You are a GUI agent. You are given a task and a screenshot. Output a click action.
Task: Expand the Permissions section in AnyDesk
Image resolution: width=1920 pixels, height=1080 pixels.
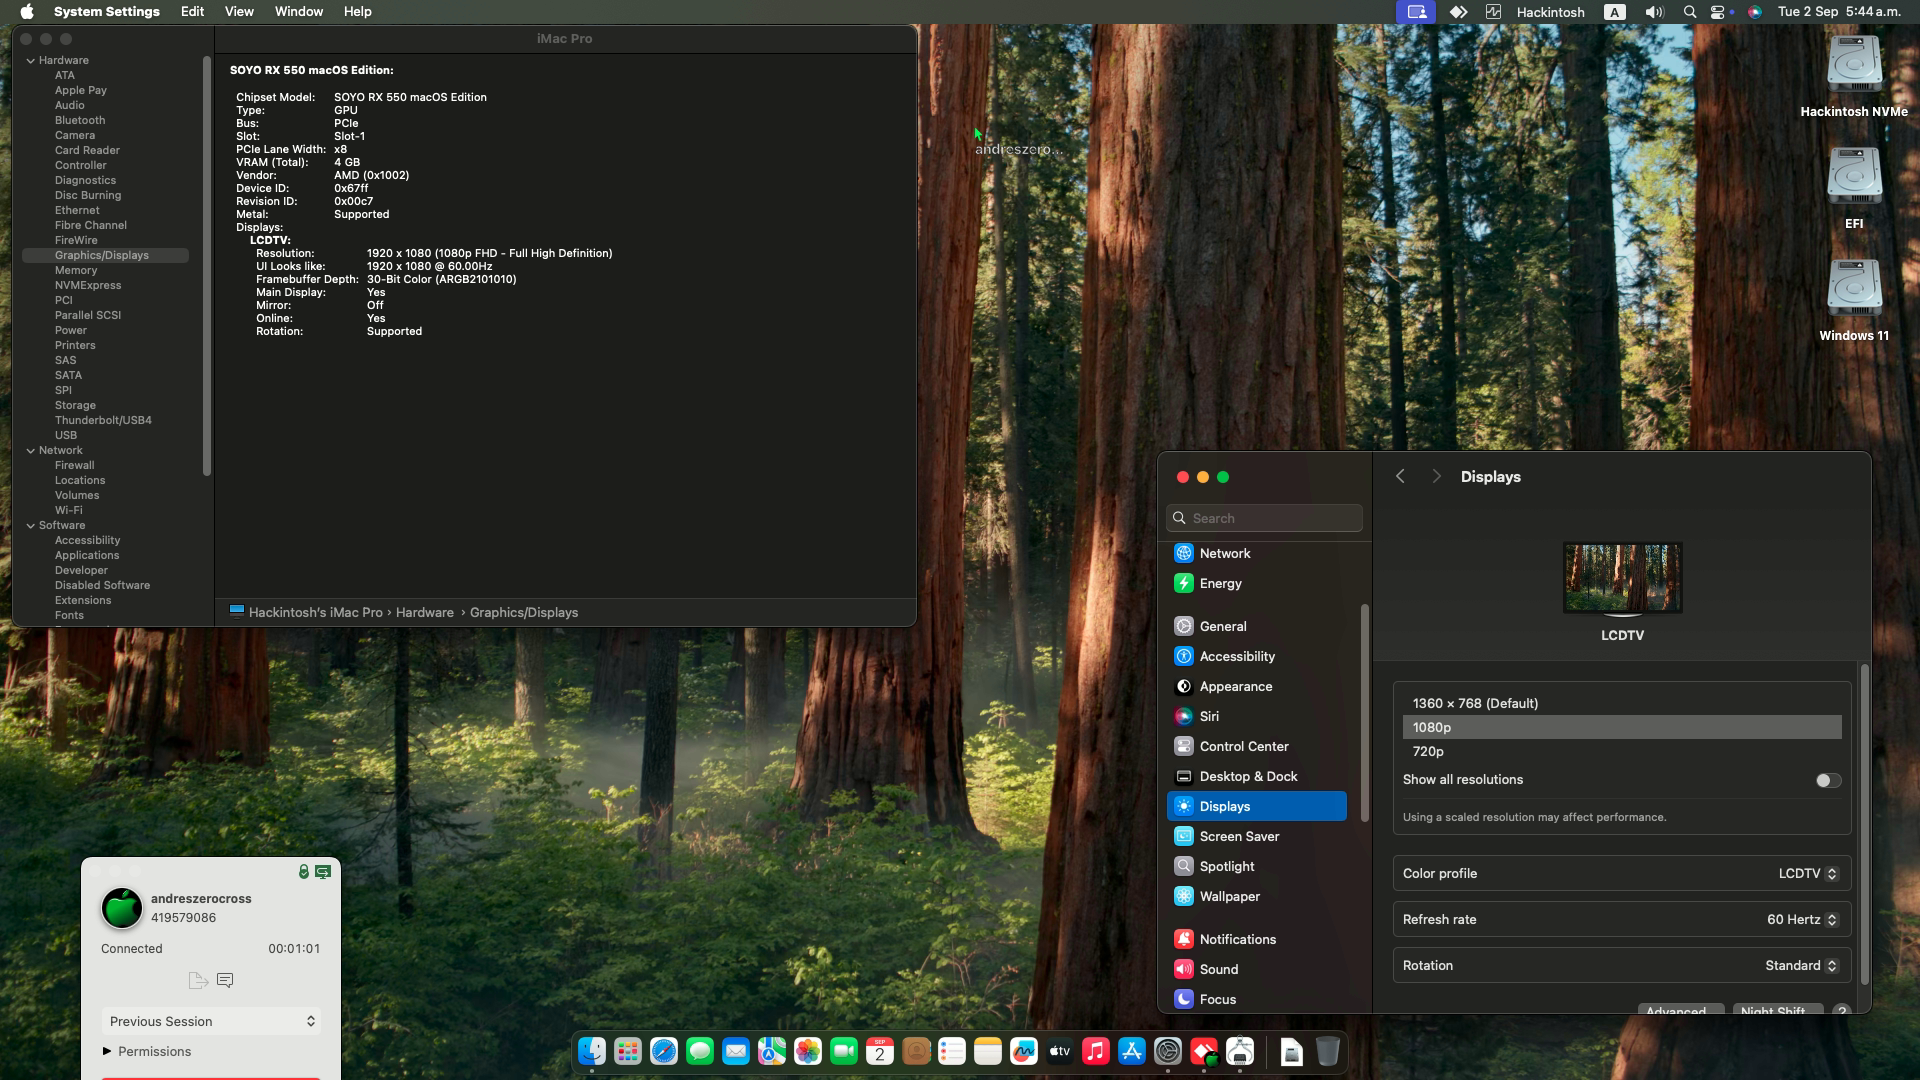pos(107,1051)
